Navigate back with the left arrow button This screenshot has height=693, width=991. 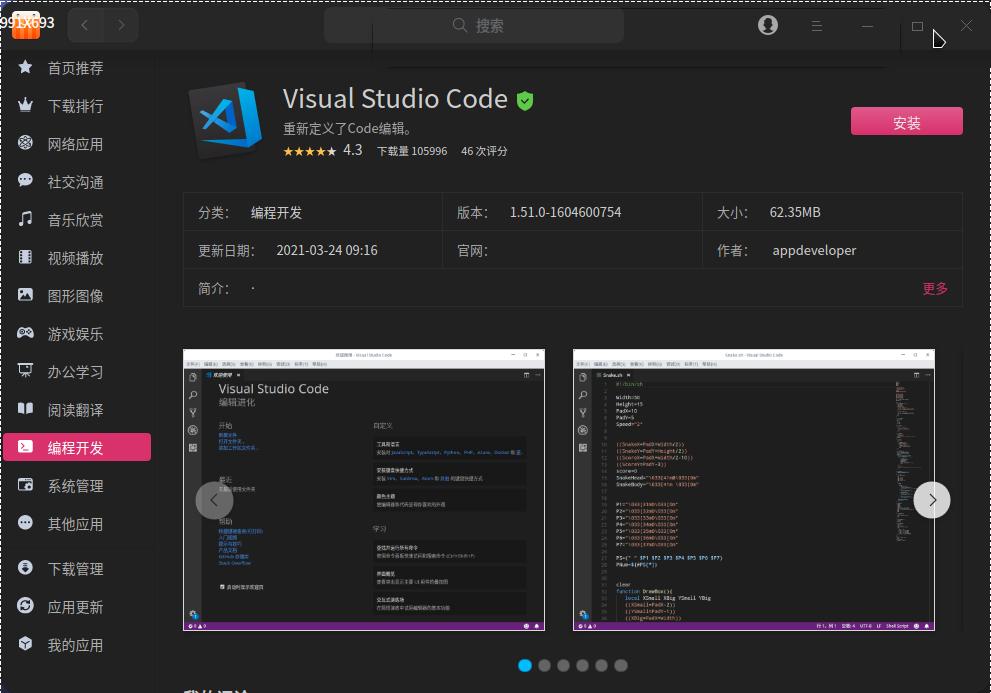(85, 26)
